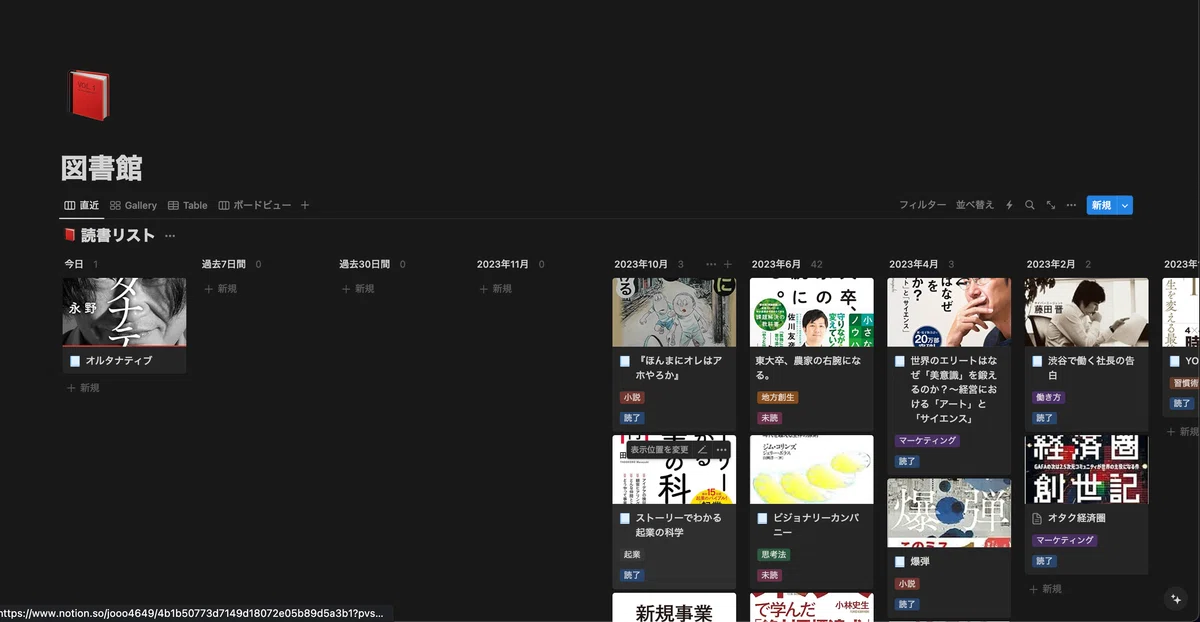The width and height of the screenshot is (1200, 622).
Task: Click the 起業 tag
Action: click(x=632, y=554)
